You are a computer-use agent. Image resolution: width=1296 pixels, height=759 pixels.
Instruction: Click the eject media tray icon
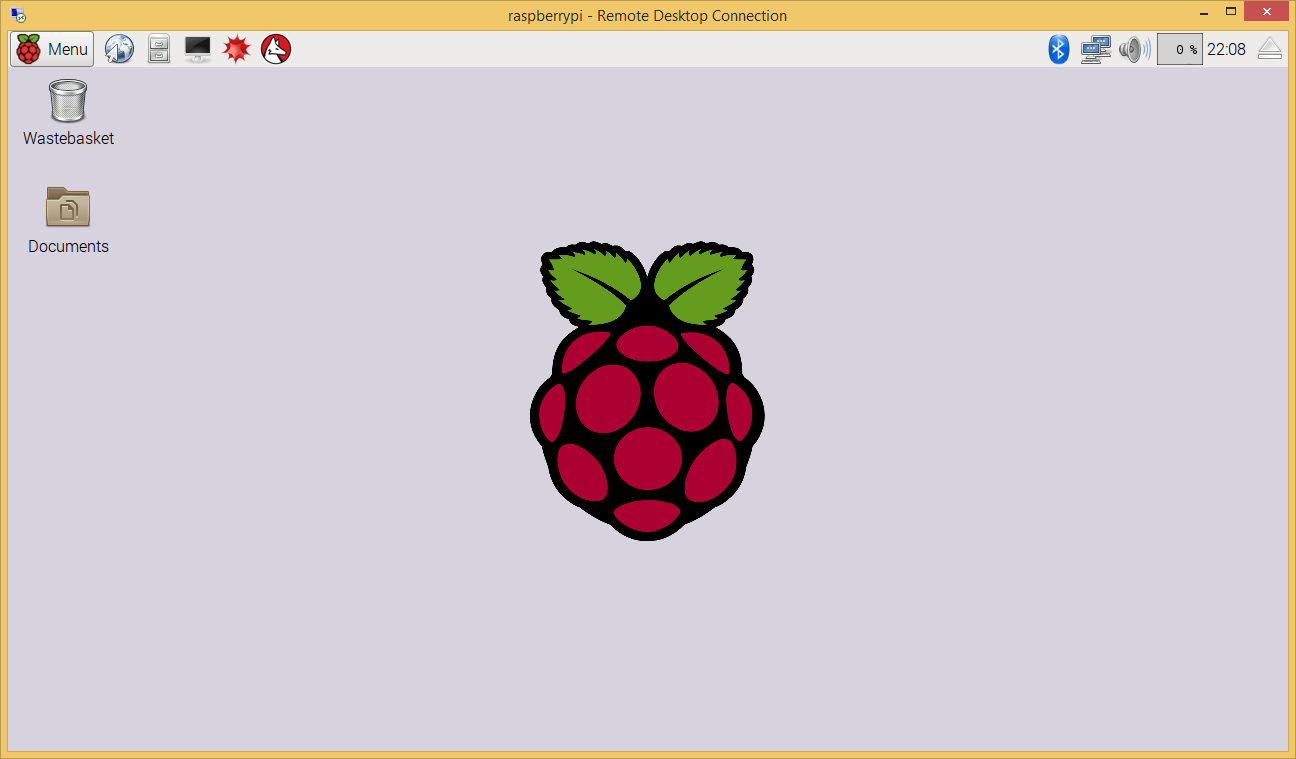point(1270,49)
